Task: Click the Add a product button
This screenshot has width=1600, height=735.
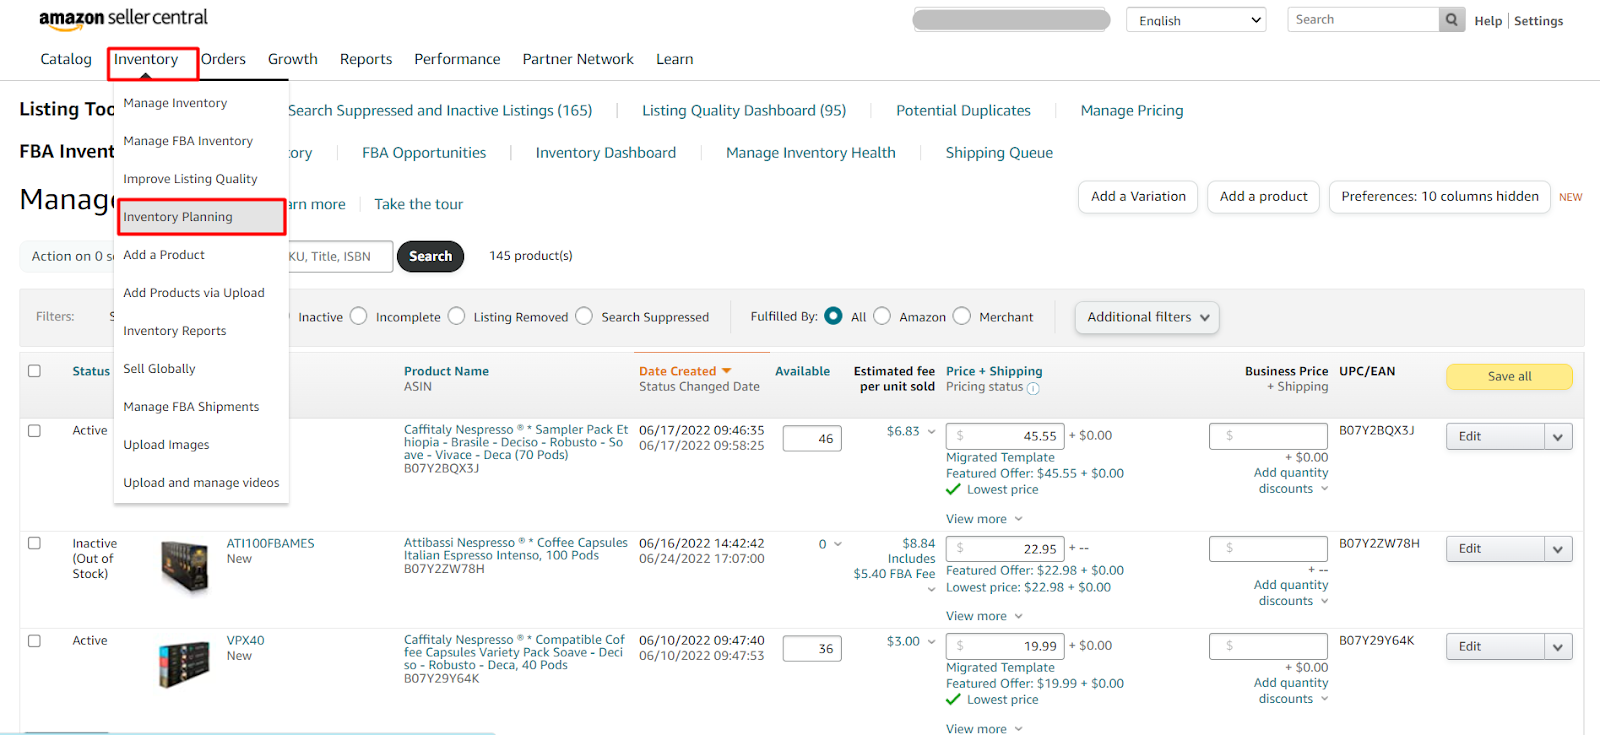Action: (x=1264, y=197)
